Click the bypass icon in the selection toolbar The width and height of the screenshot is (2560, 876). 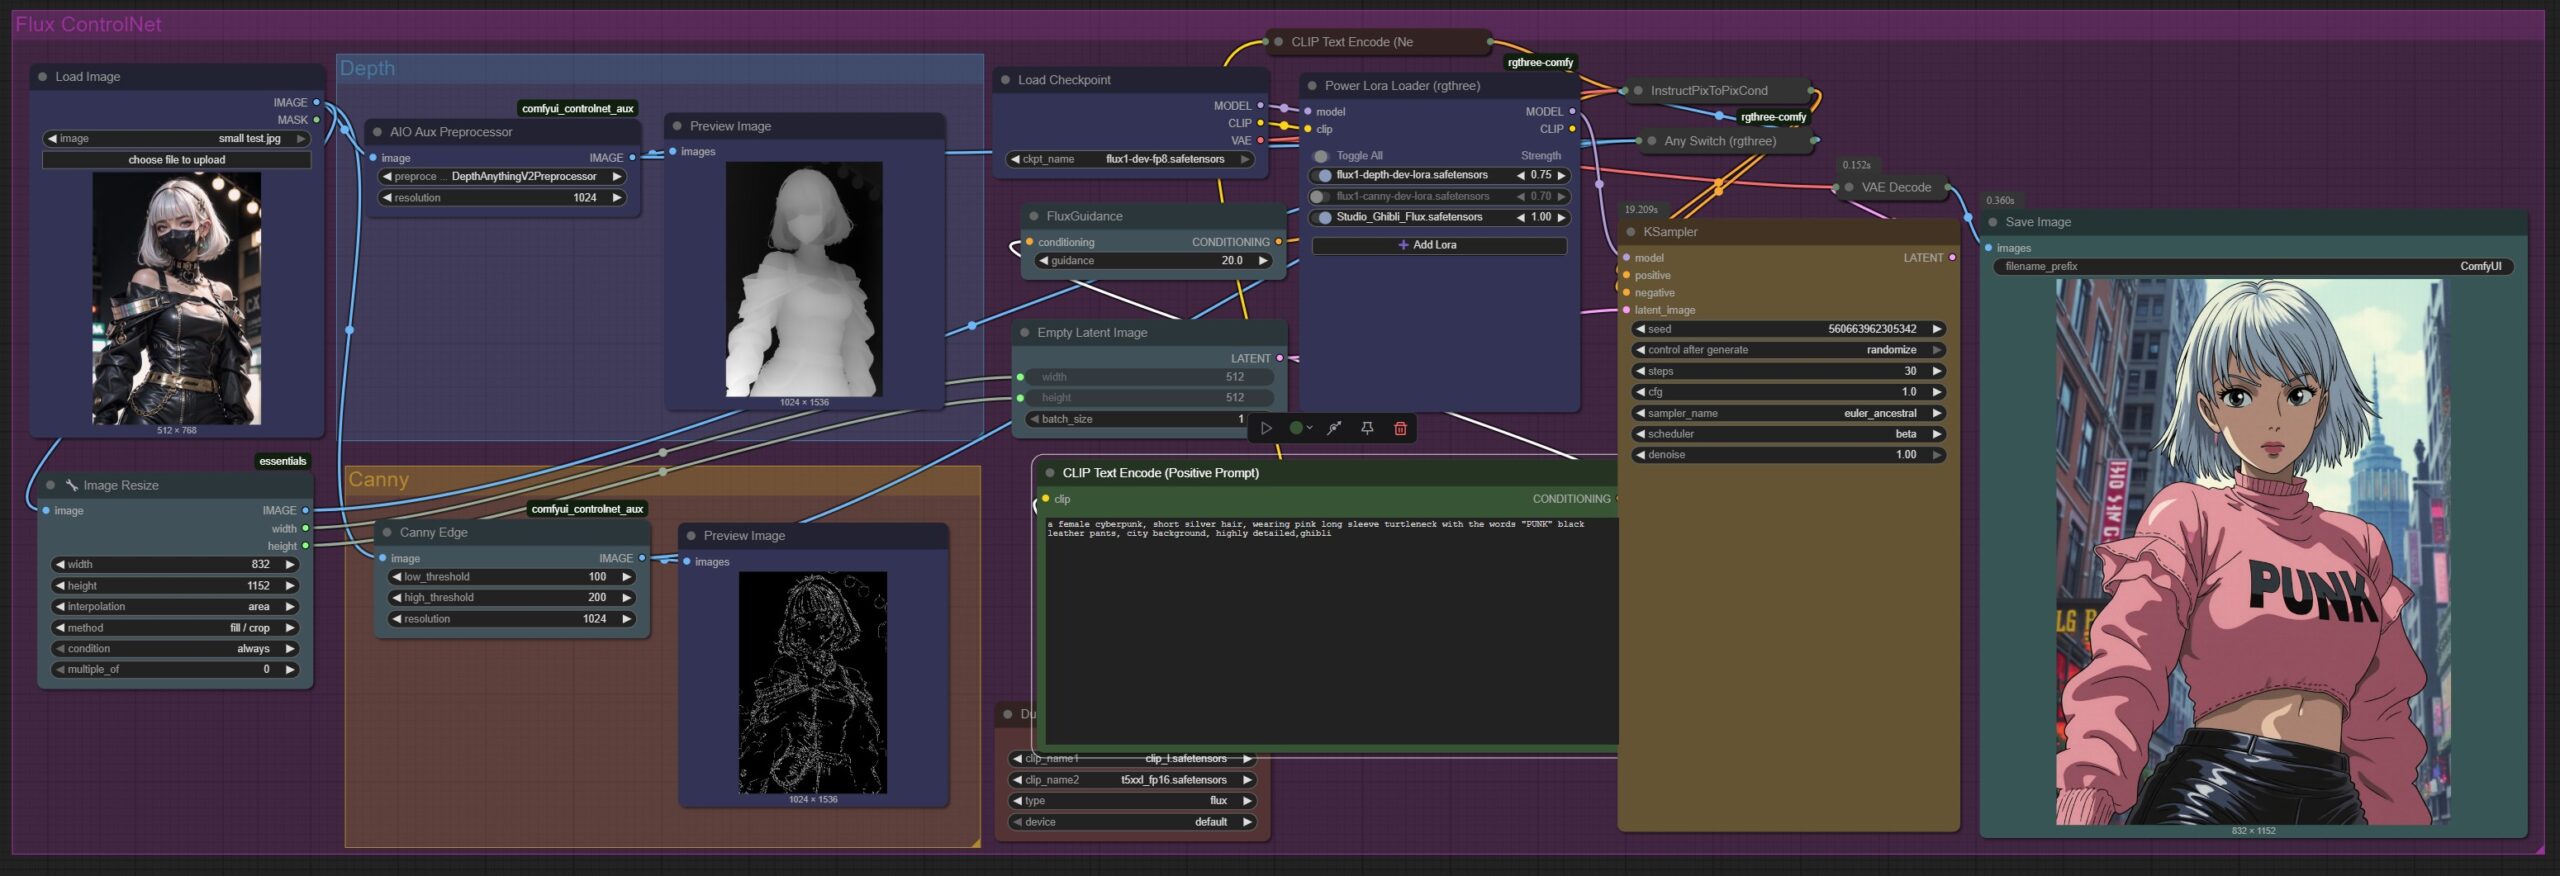tap(1334, 428)
